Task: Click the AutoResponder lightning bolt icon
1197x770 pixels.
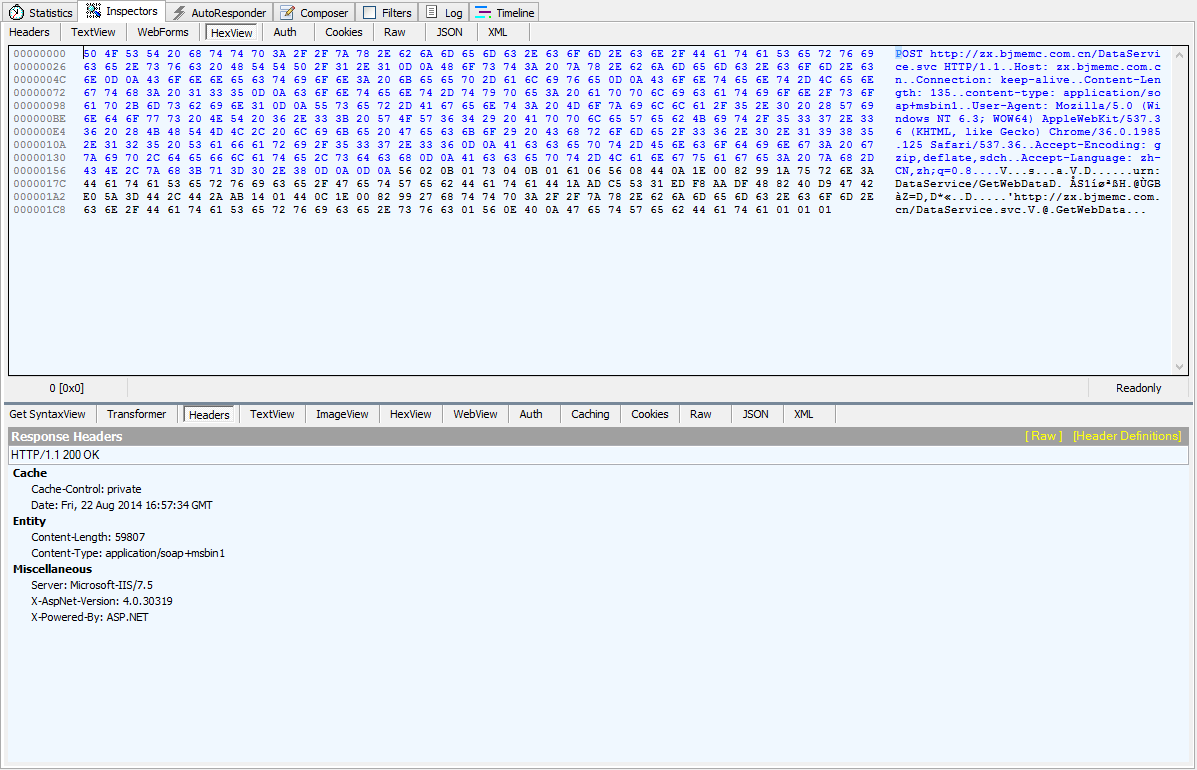Action: tap(179, 13)
